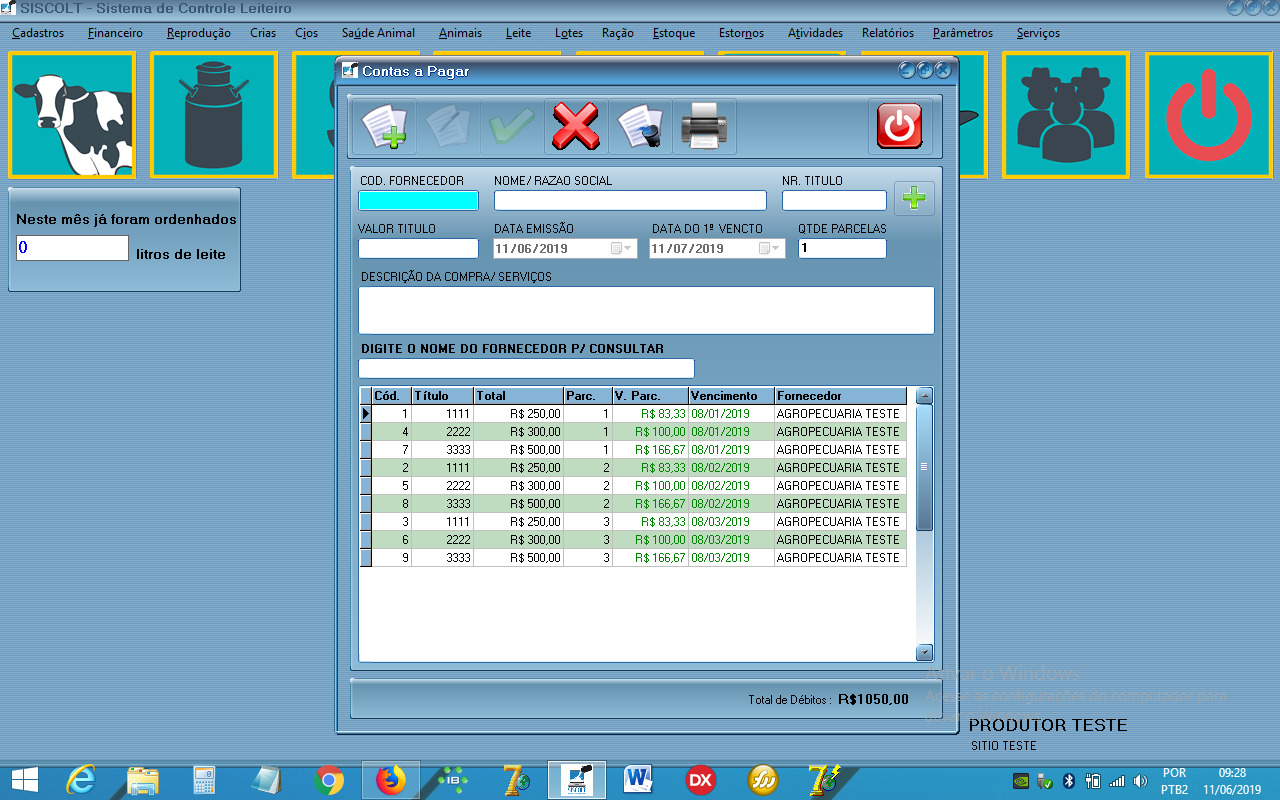The height and width of the screenshot is (800, 1280).
Task: Click 08/03/2019 date in Cód. 9 row
Action: click(720, 558)
